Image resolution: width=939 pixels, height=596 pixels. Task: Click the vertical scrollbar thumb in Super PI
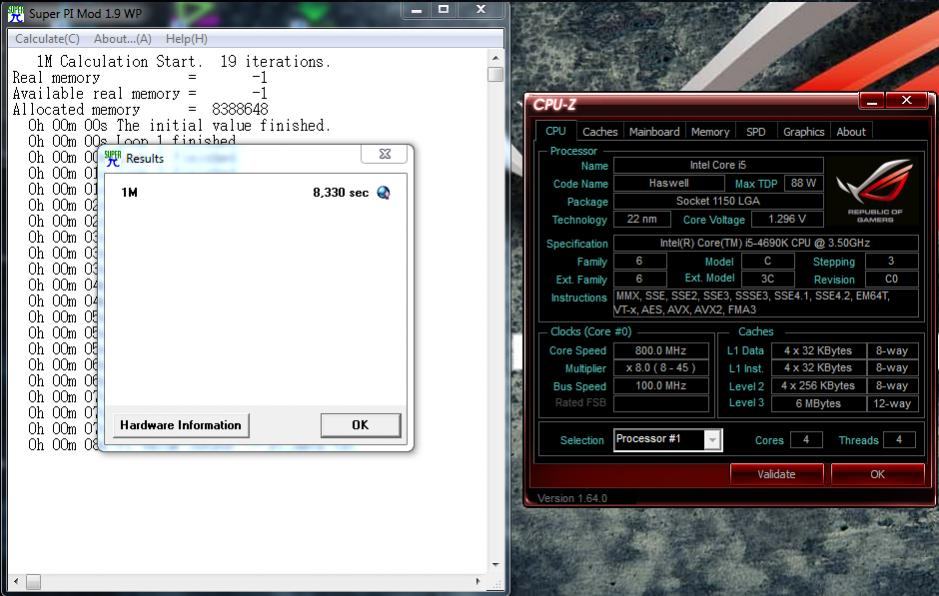coord(495,75)
